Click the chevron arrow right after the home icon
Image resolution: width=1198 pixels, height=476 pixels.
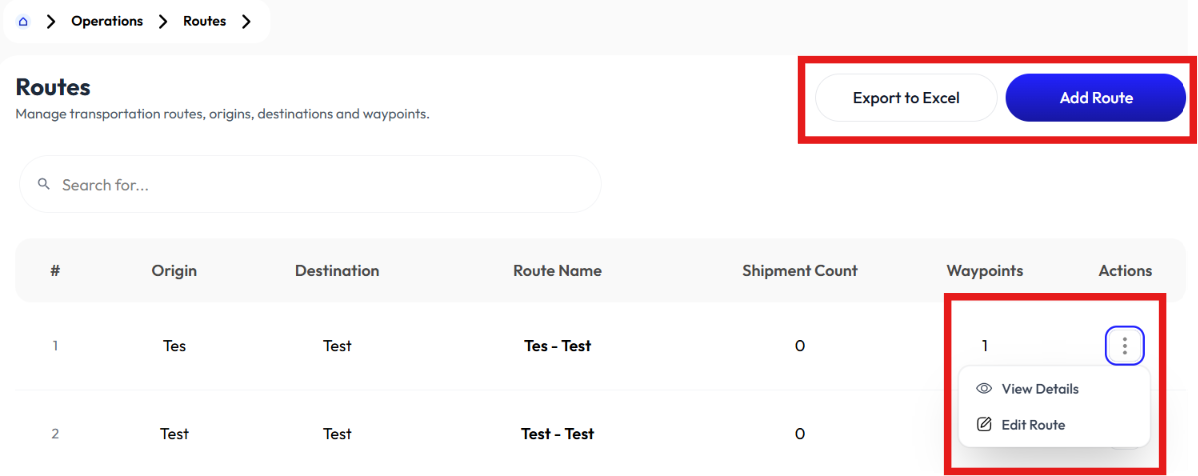pos(51,21)
